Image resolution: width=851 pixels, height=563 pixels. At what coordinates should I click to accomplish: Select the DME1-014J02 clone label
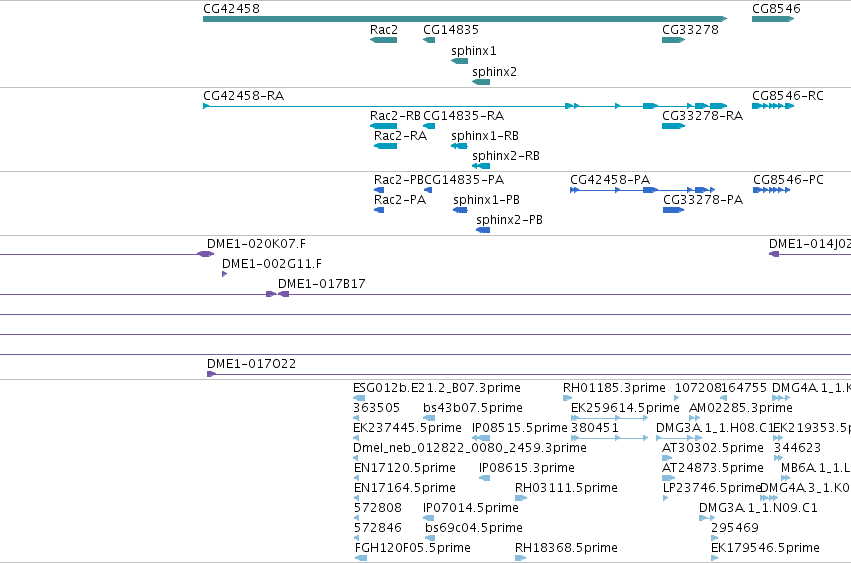coord(810,244)
